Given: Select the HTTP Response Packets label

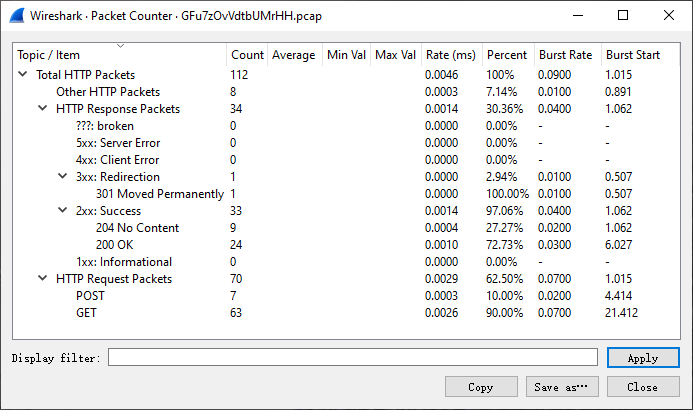Looking at the screenshot, I should (118, 109).
